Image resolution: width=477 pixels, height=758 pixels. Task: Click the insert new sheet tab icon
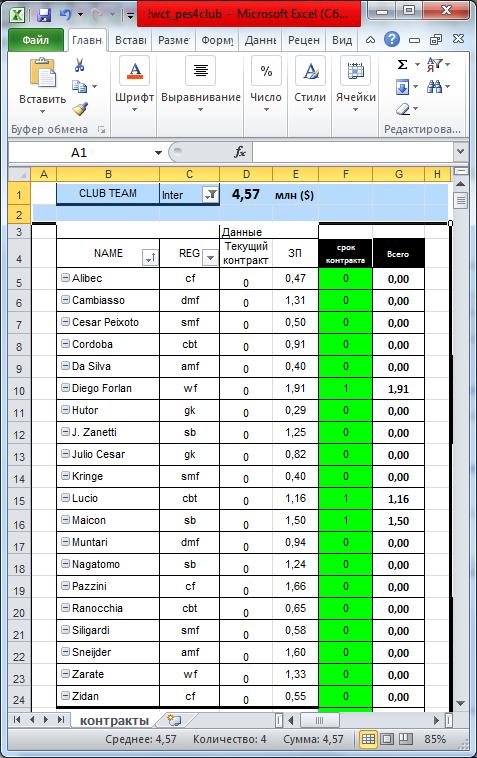(173, 720)
